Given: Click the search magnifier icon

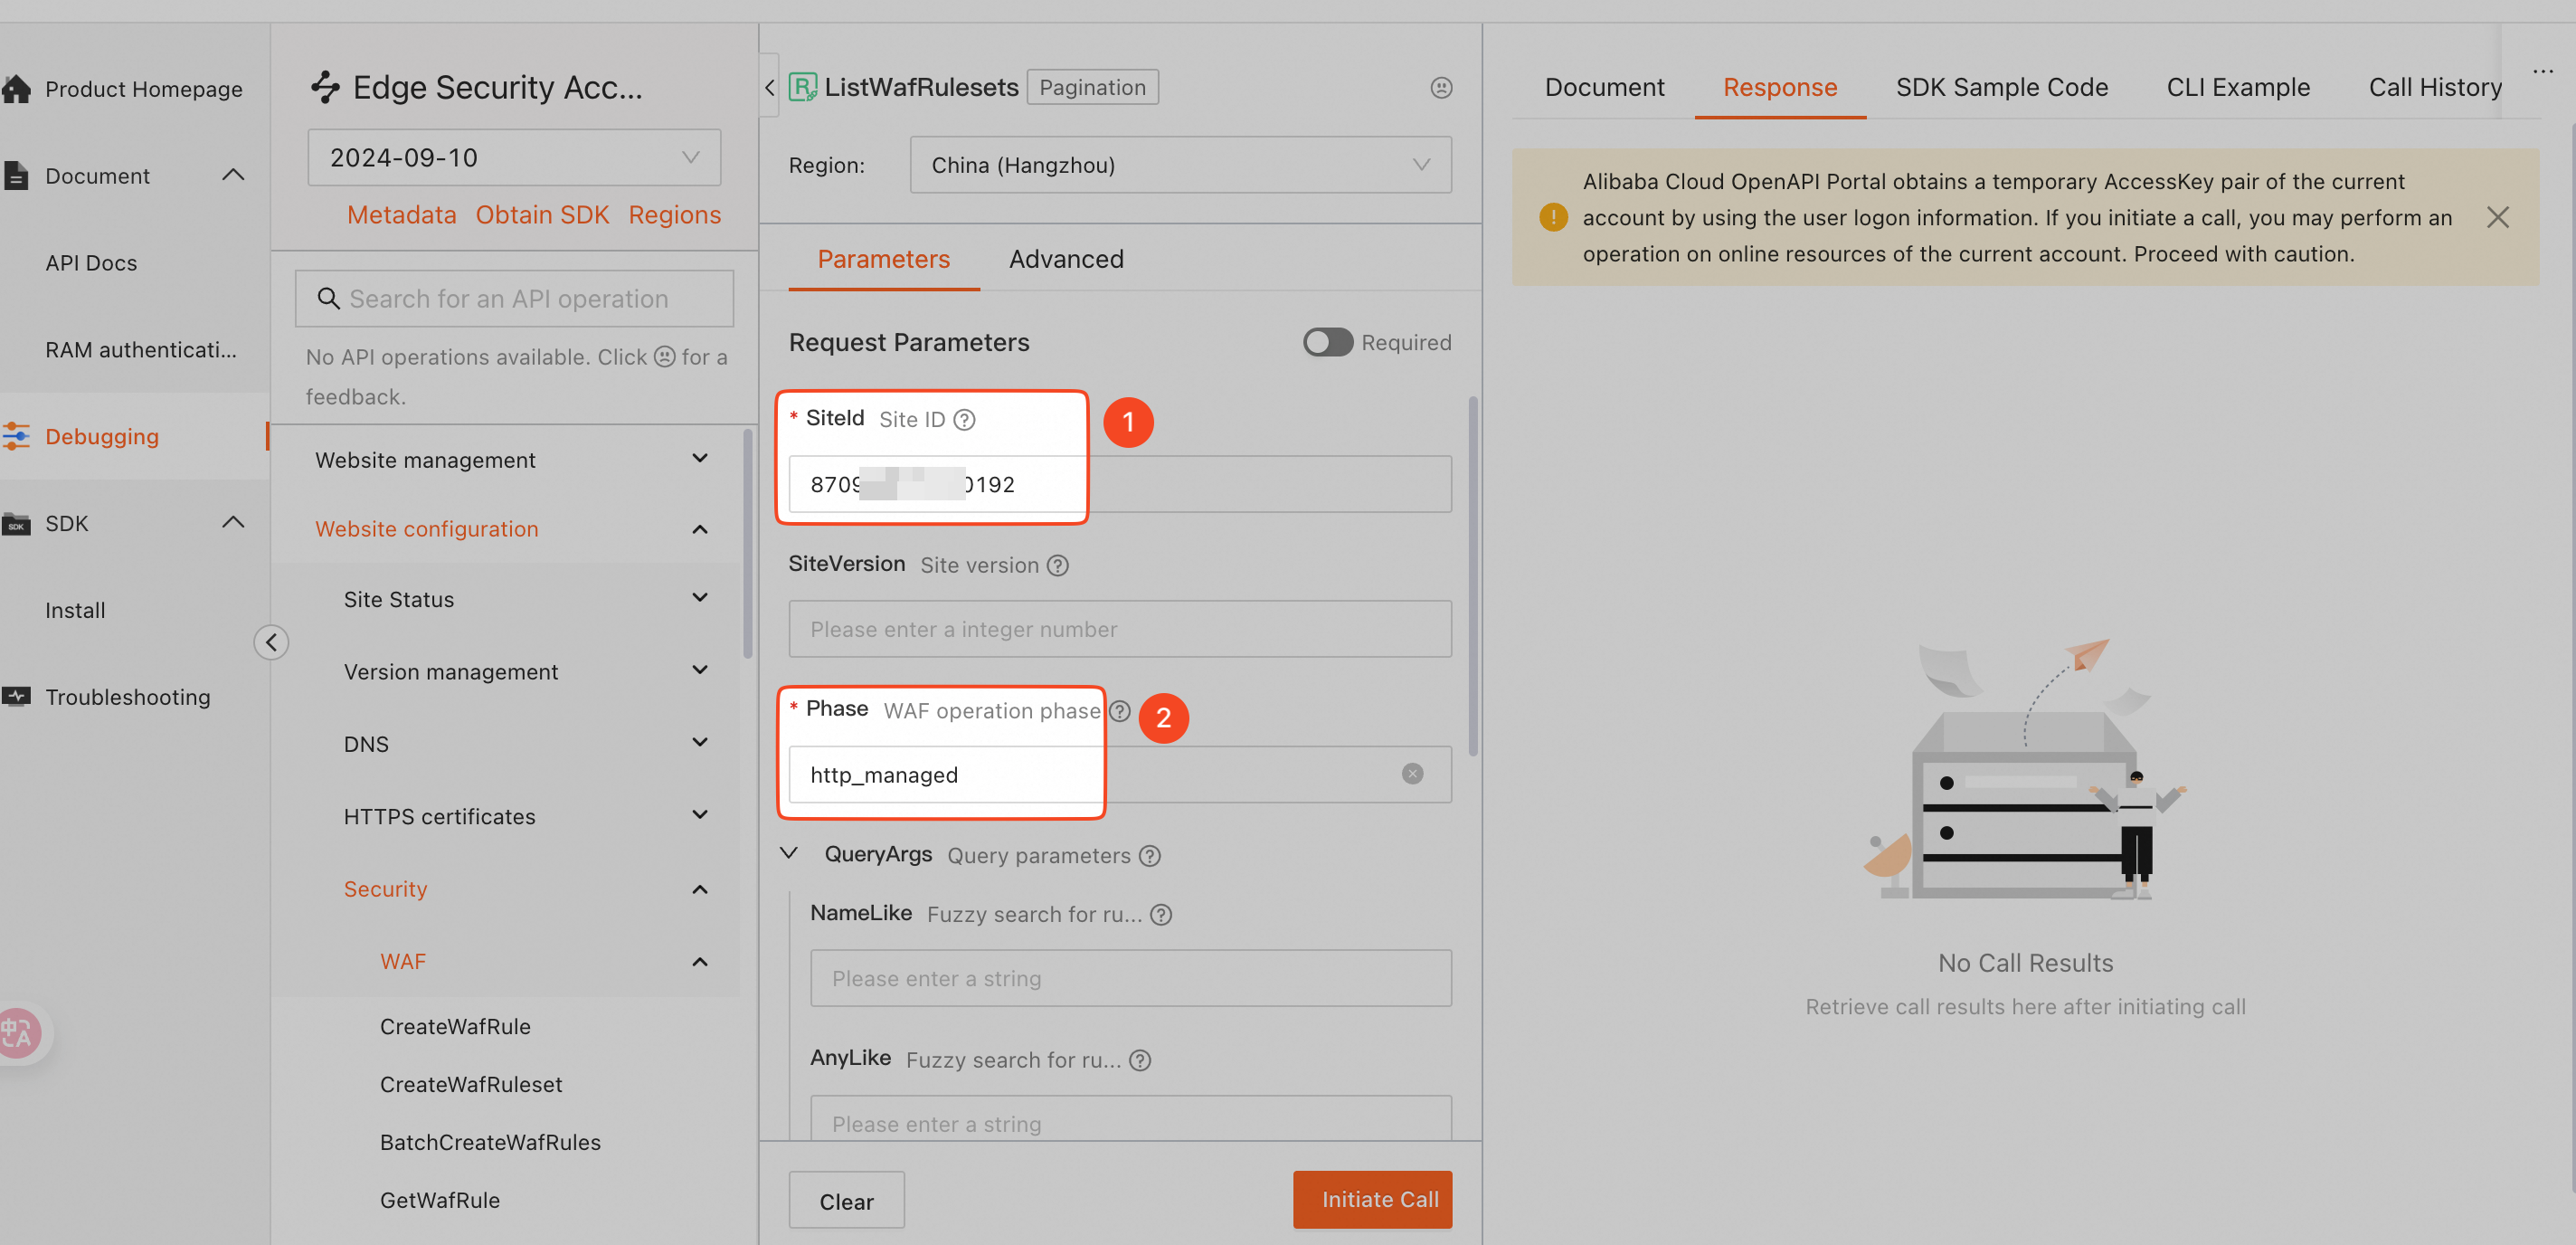Looking at the screenshot, I should pos(328,298).
